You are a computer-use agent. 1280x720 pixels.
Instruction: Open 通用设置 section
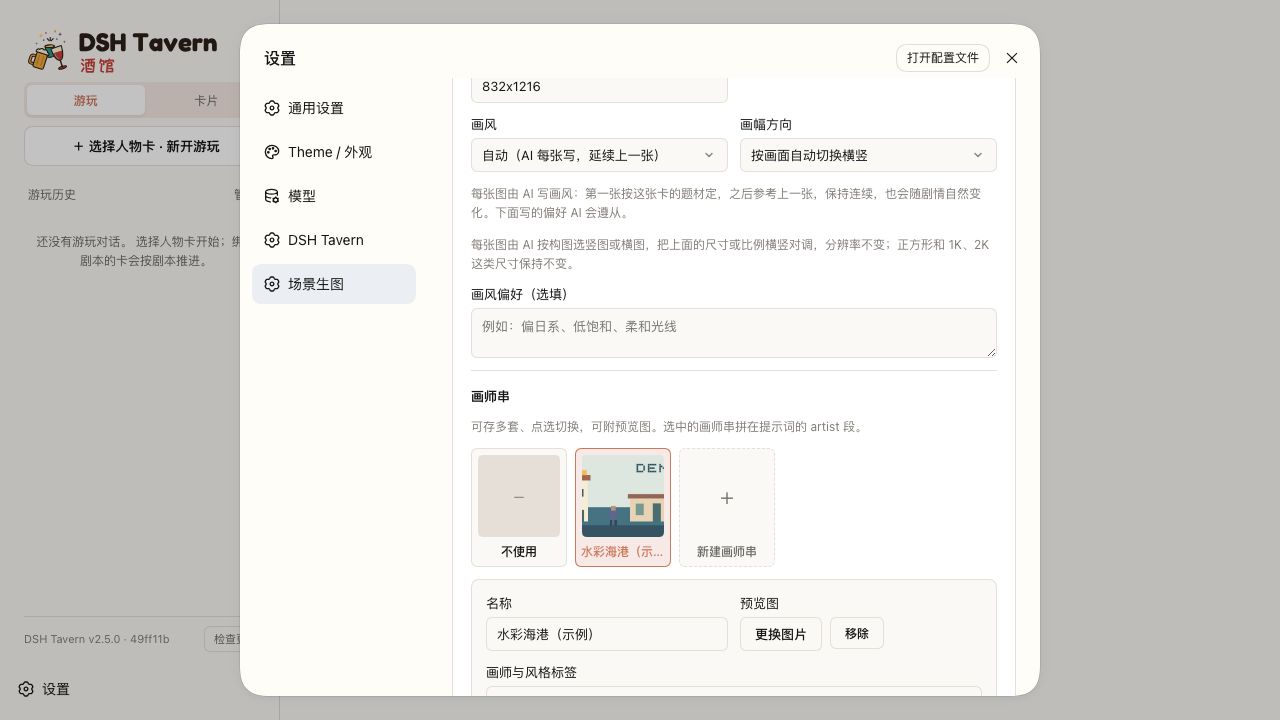click(334, 108)
